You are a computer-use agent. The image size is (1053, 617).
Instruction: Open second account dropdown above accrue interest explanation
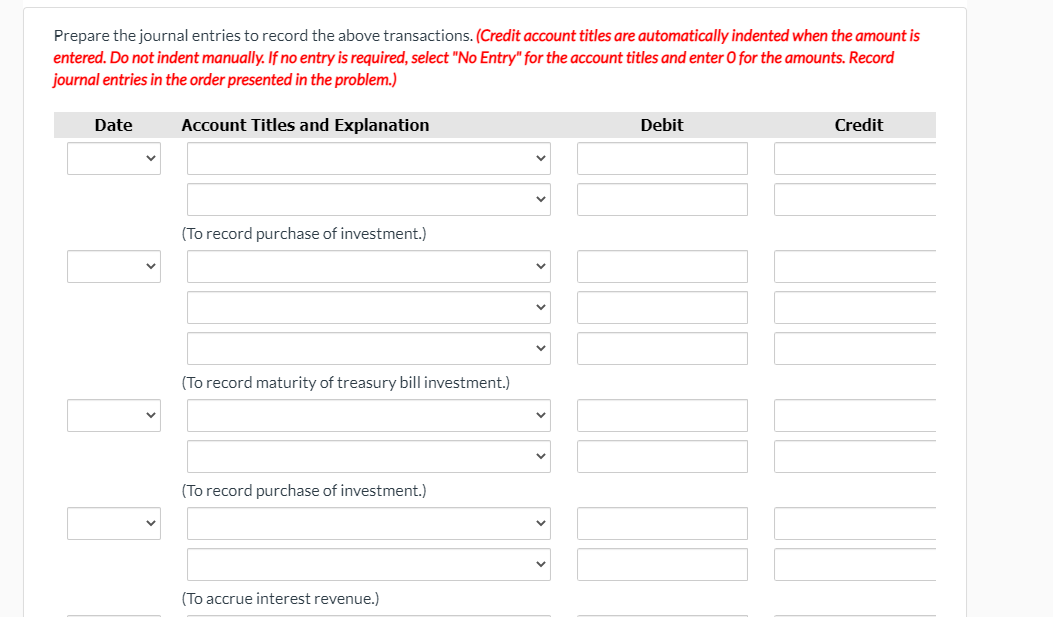click(x=369, y=564)
